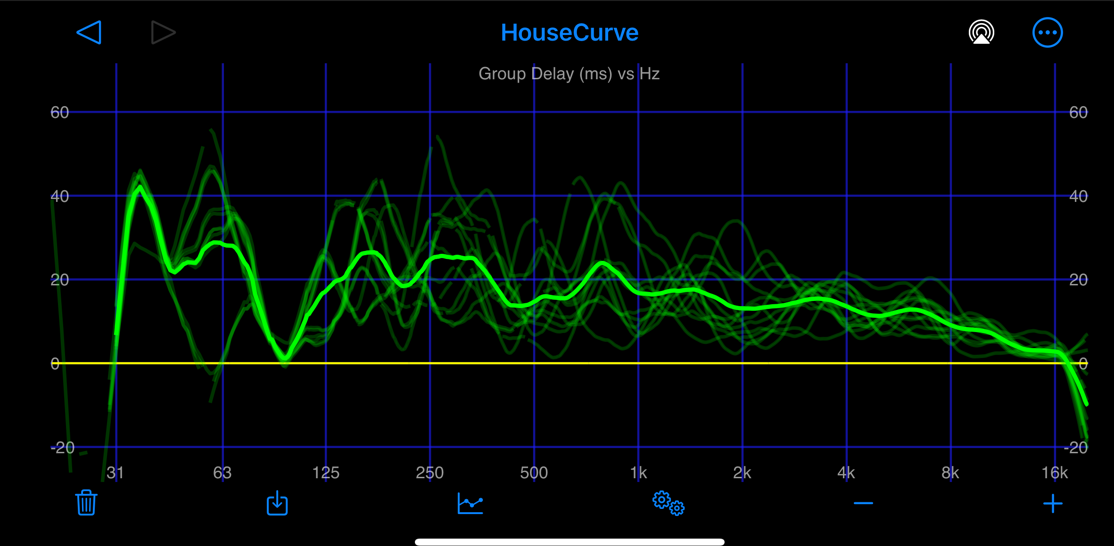Open the AirPlay streaming icon
The height and width of the screenshot is (546, 1114).
click(x=981, y=33)
